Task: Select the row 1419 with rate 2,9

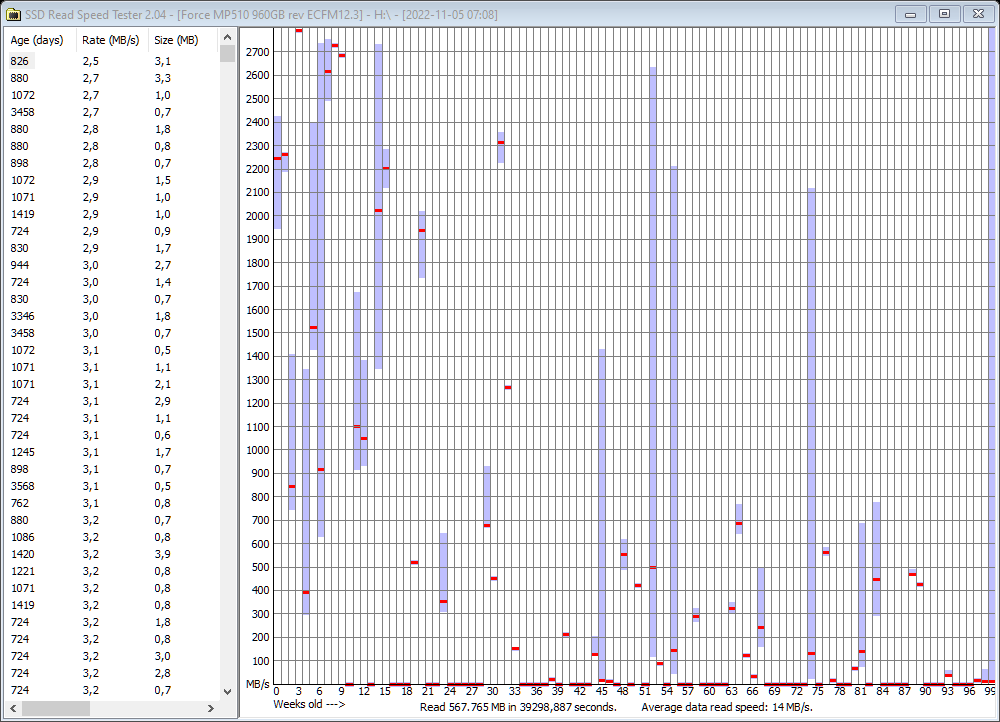Action: 112,214
